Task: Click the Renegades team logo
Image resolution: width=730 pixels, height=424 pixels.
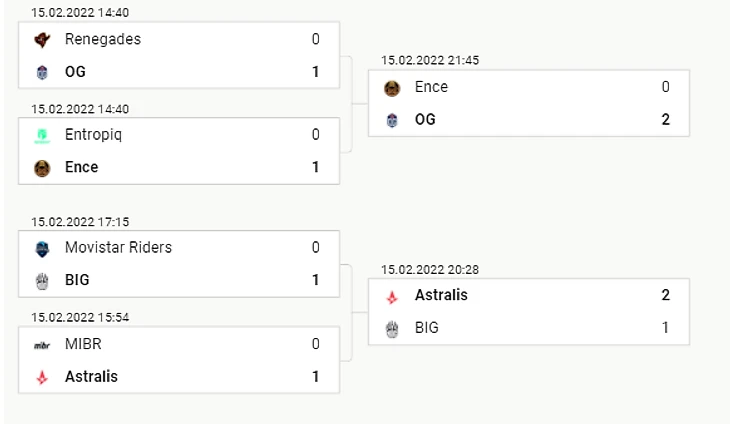Action: [x=42, y=40]
